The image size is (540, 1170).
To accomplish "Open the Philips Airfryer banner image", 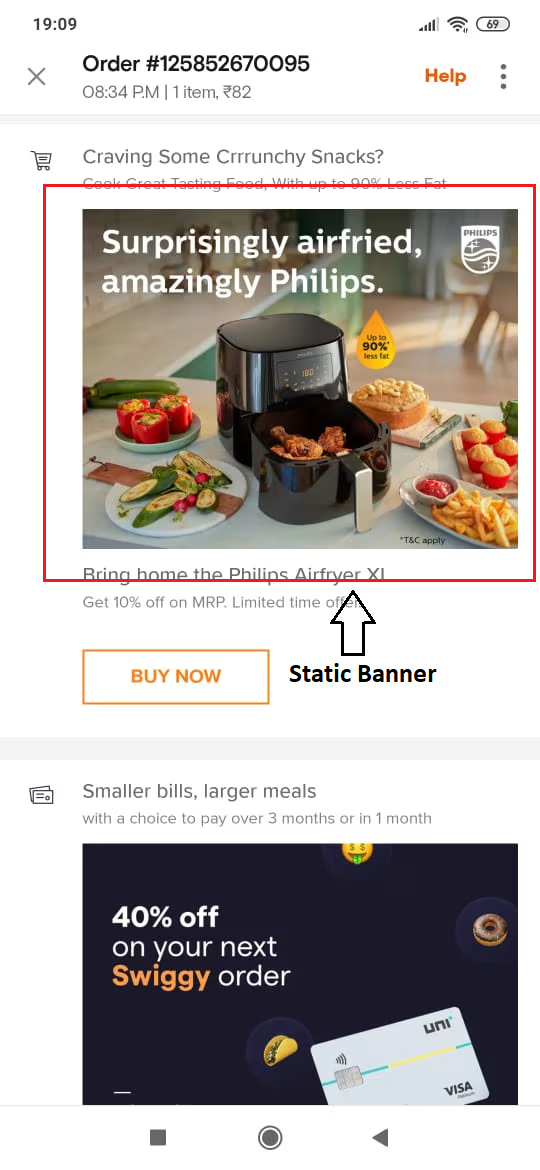I will click(x=300, y=379).
